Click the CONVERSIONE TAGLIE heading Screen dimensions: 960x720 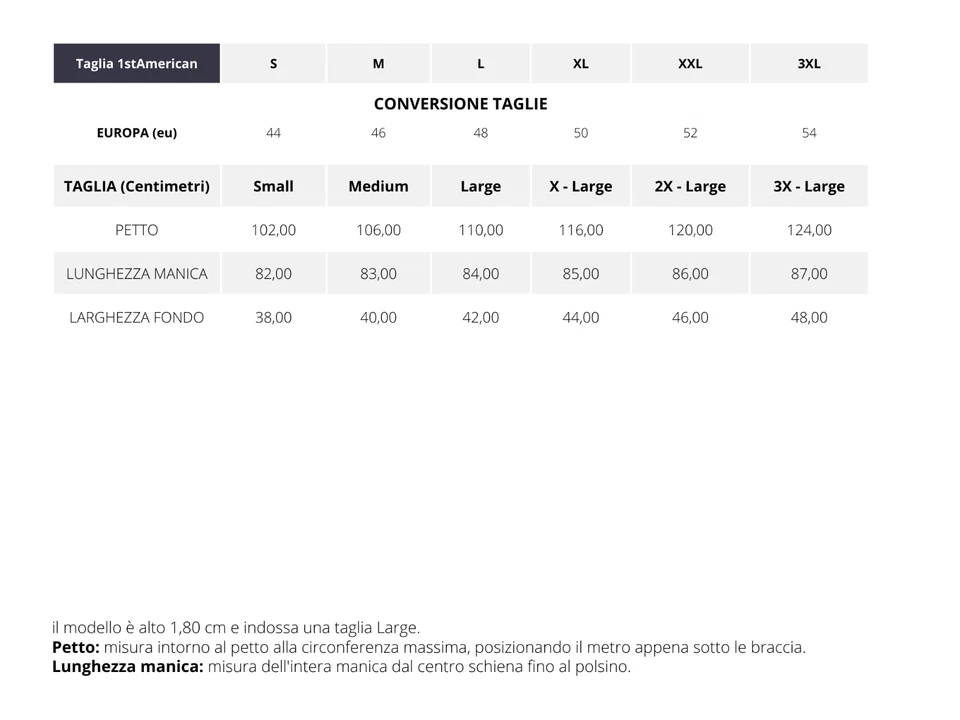pos(461,104)
